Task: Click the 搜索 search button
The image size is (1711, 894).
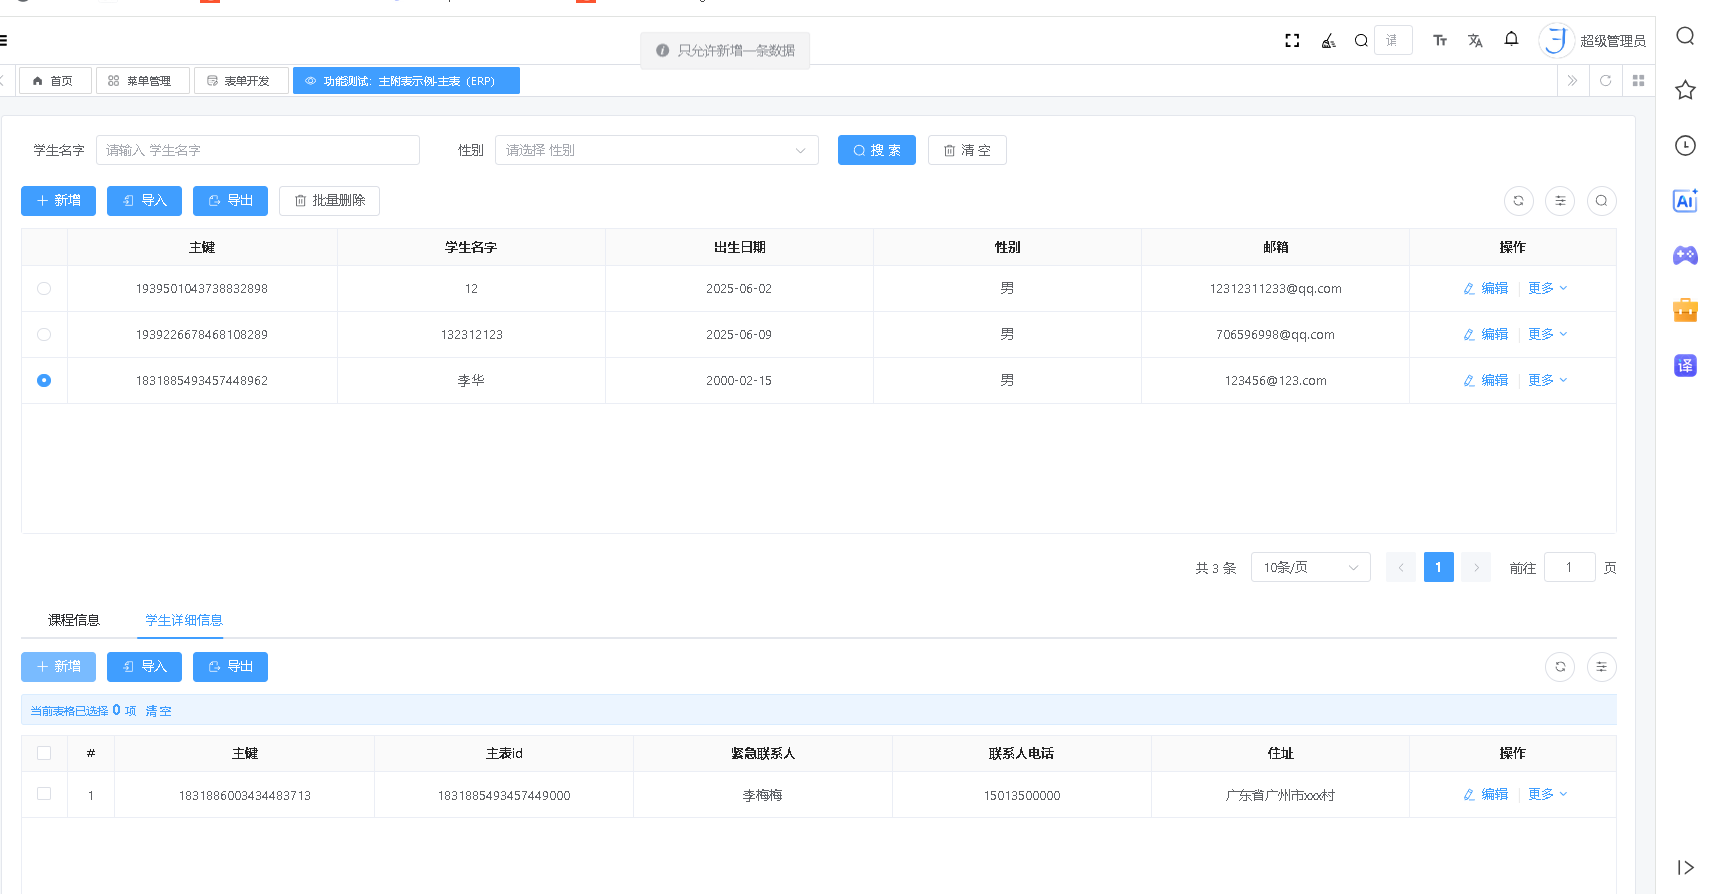Action: (877, 150)
